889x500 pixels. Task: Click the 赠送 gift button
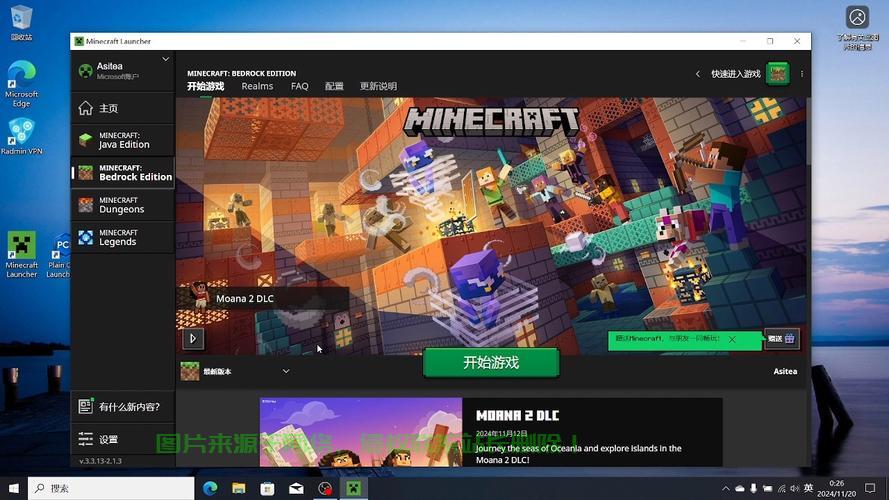click(781, 339)
